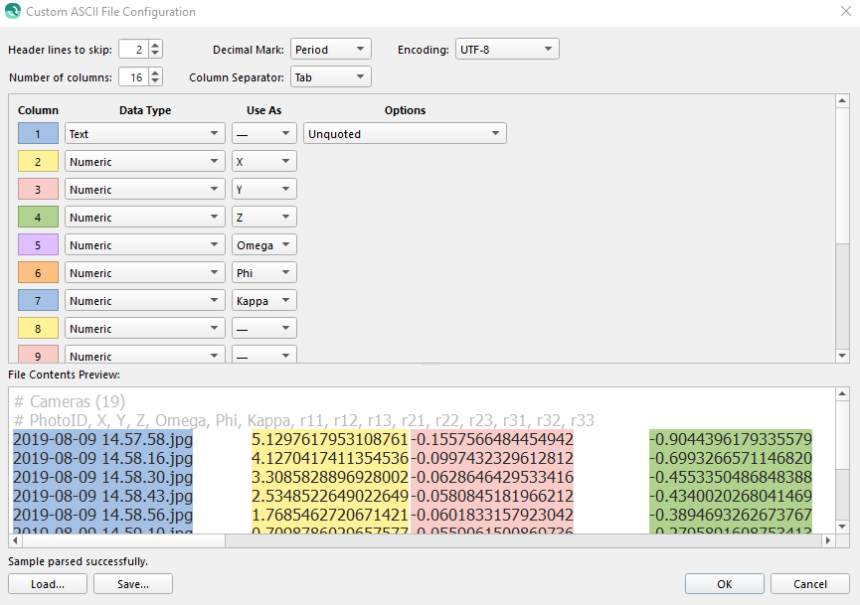
Task: Click the yellow column 2 color swatch
Action: point(38,162)
